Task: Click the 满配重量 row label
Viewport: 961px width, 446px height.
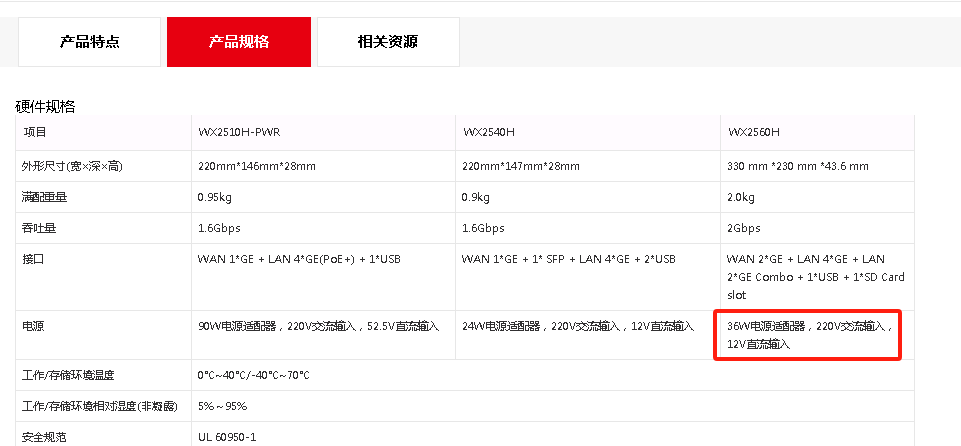Action: click(46, 197)
